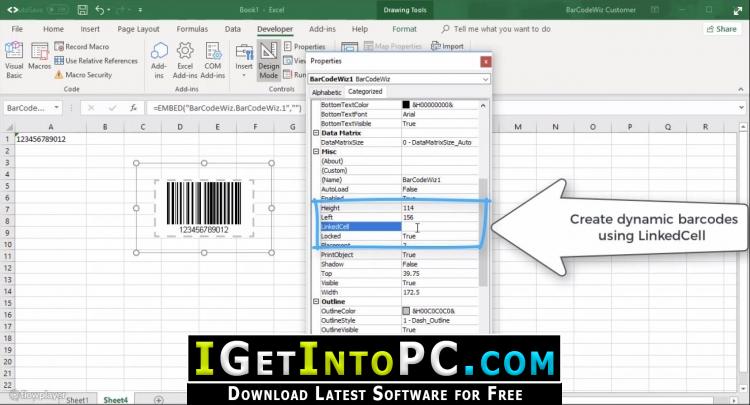Collapse the Data Matrix category

(x=316, y=133)
